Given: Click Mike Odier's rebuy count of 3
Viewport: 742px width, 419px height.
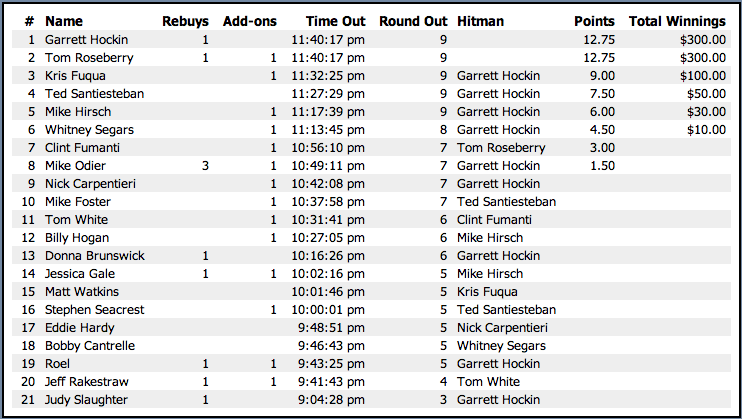Looking at the screenshot, I should click(205, 165).
